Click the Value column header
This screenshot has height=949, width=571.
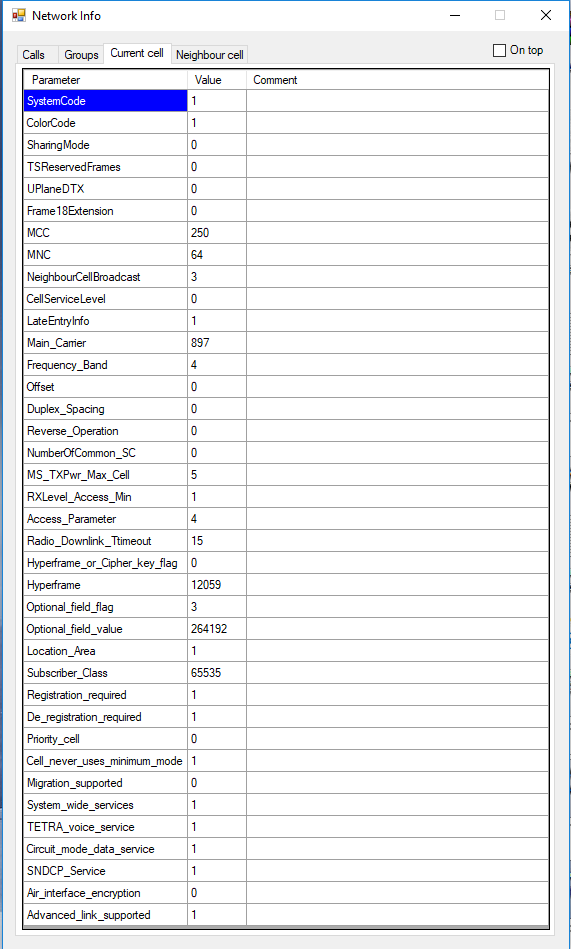click(217, 80)
